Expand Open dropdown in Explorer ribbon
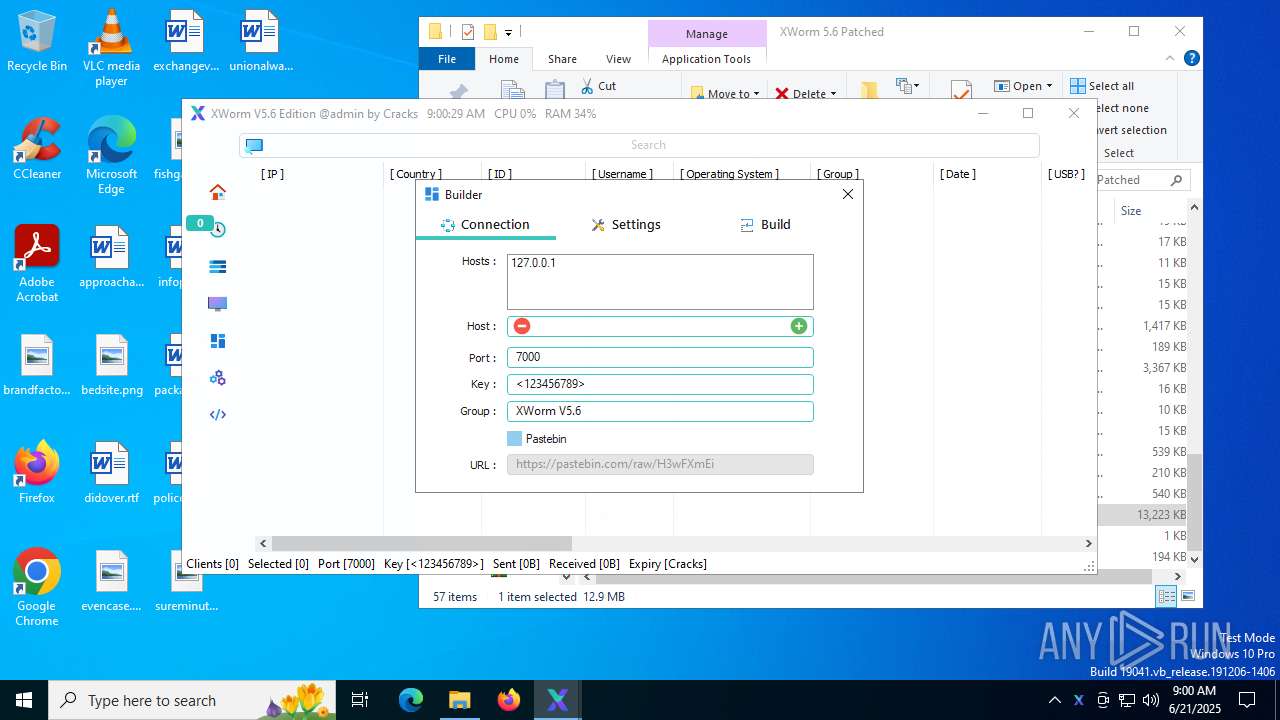The image size is (1280, 720). coord(1048,86)
